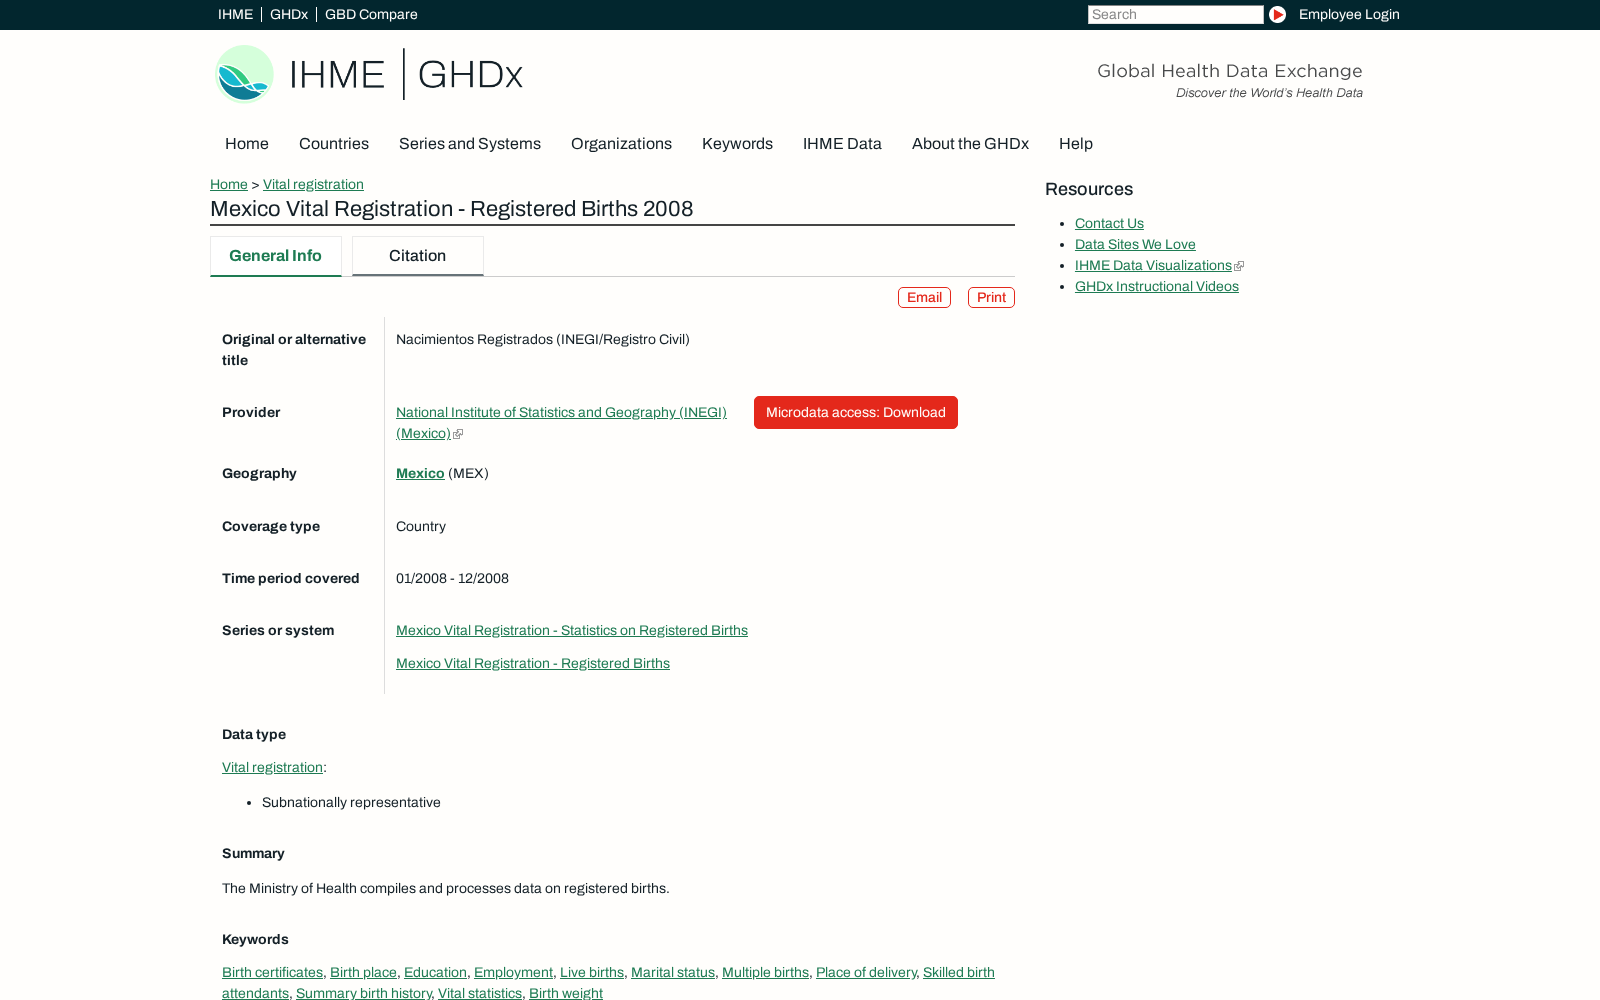The height and width of the screenshot is (1000, 1600).
Task: Click the Microdata access: Download button
Action: tap(856, 412)
